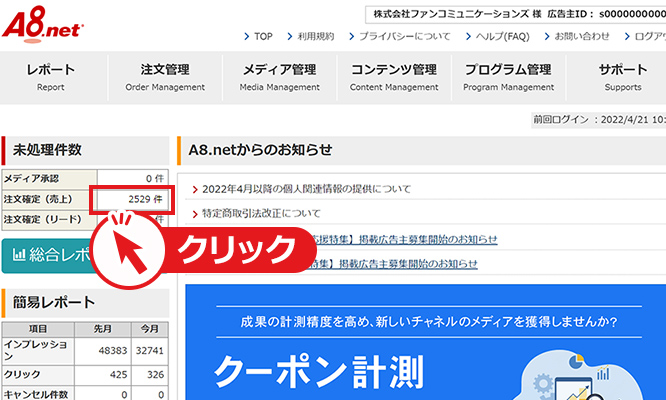The width and height of the screenshot is (666, 400).
Task: Open the プログラム管理 Program Management menu
Action: point(508,77)
